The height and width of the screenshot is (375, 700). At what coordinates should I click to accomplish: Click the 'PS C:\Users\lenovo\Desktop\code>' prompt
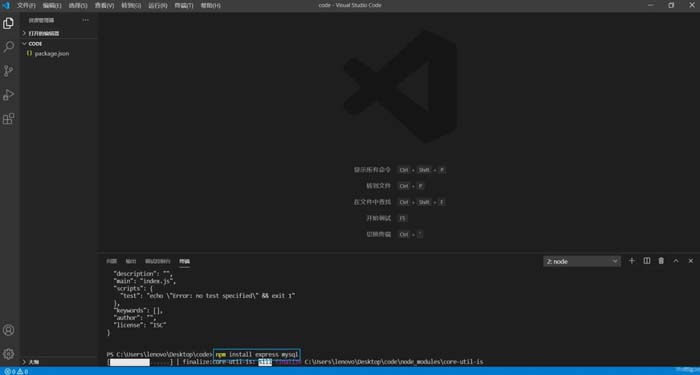click(x=160, y=354)
